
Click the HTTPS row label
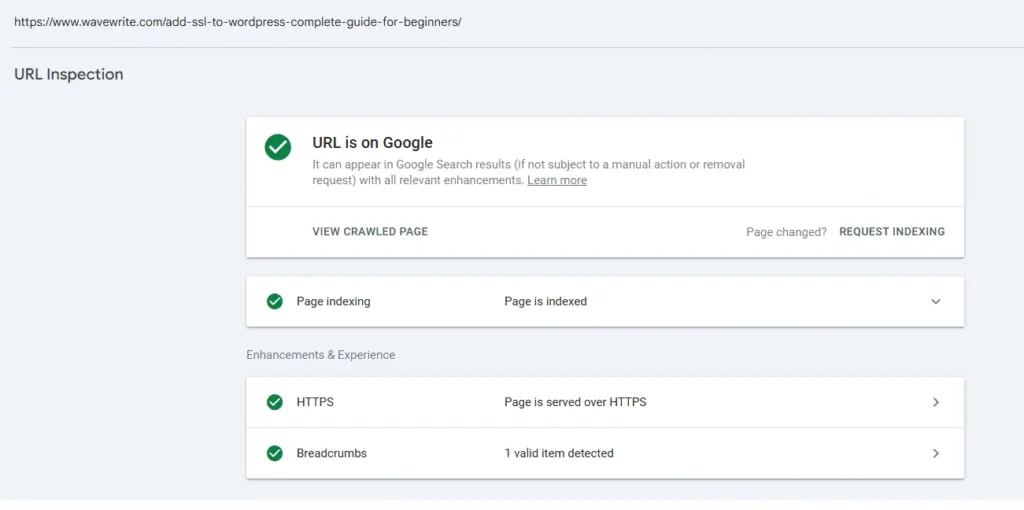coord(315,402)
